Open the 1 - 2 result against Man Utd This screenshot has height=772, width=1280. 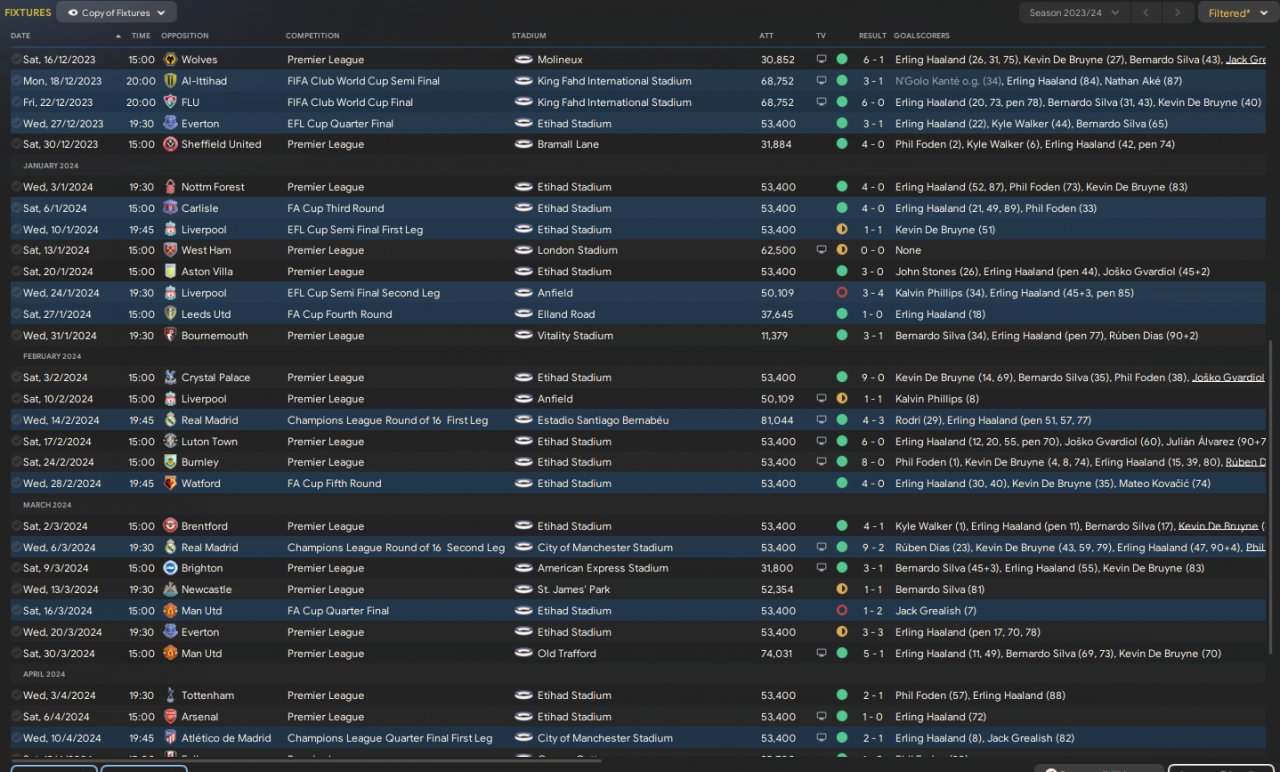click(x=873, y=611)
